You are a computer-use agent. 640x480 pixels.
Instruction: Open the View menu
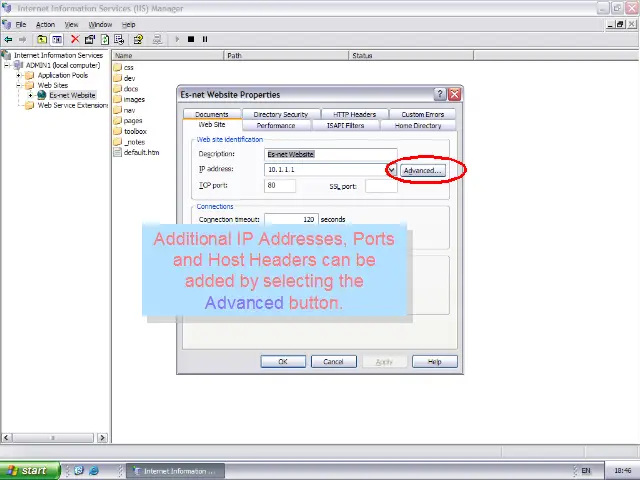71,24
